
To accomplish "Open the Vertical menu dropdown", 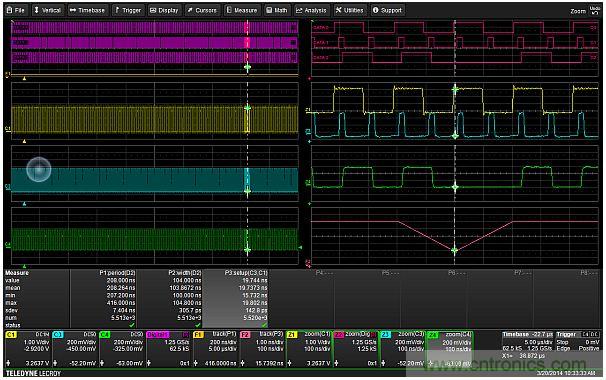I will point(48,10).
